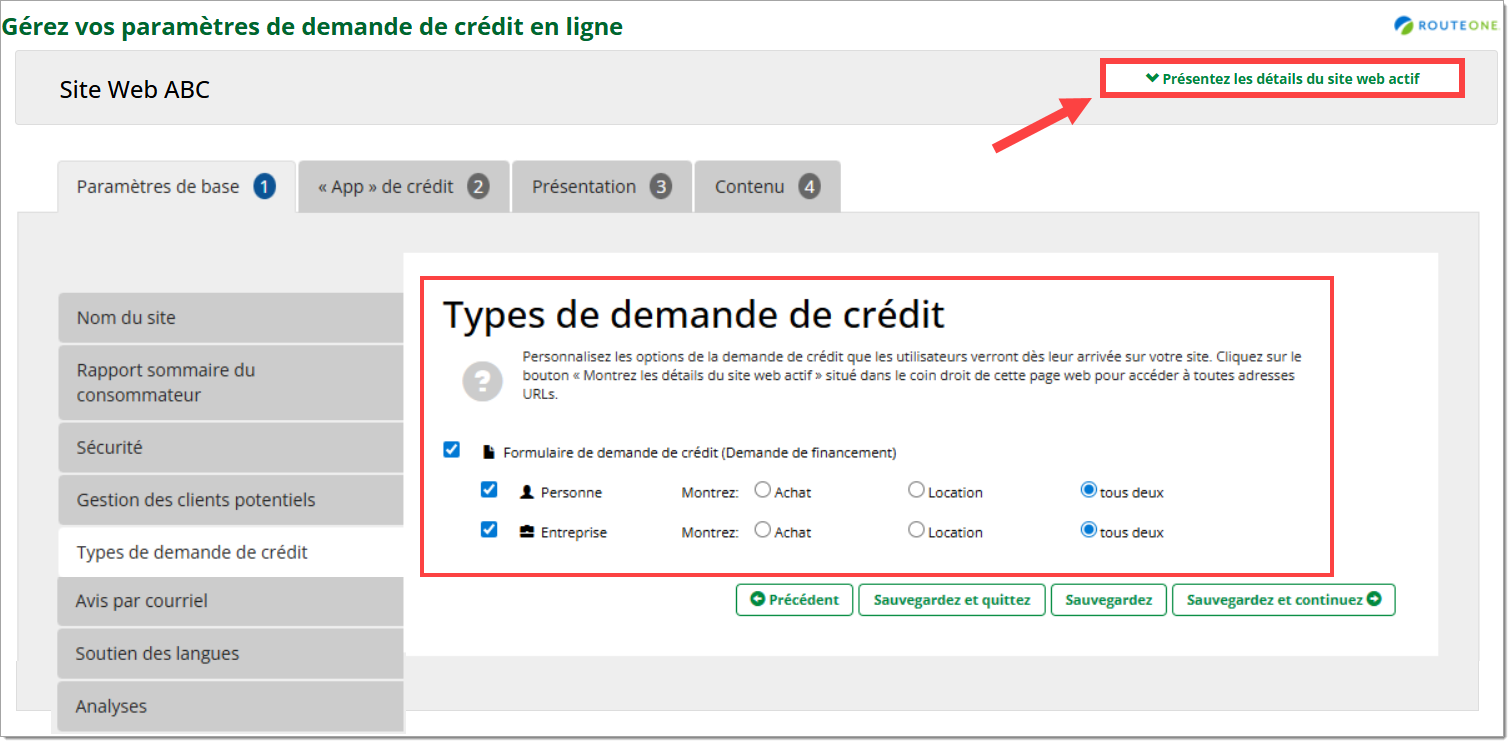Click the gray question mark help icon
The image size is (1511, 744).
coord(482,381)
